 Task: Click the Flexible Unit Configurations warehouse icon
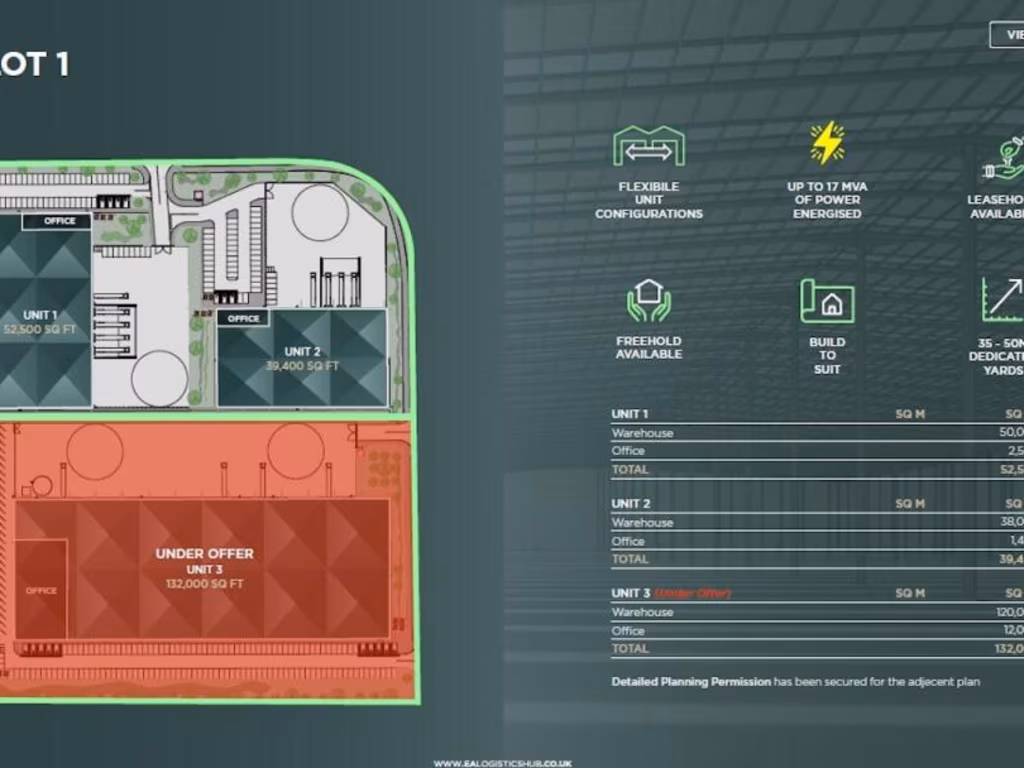[648, 146]
